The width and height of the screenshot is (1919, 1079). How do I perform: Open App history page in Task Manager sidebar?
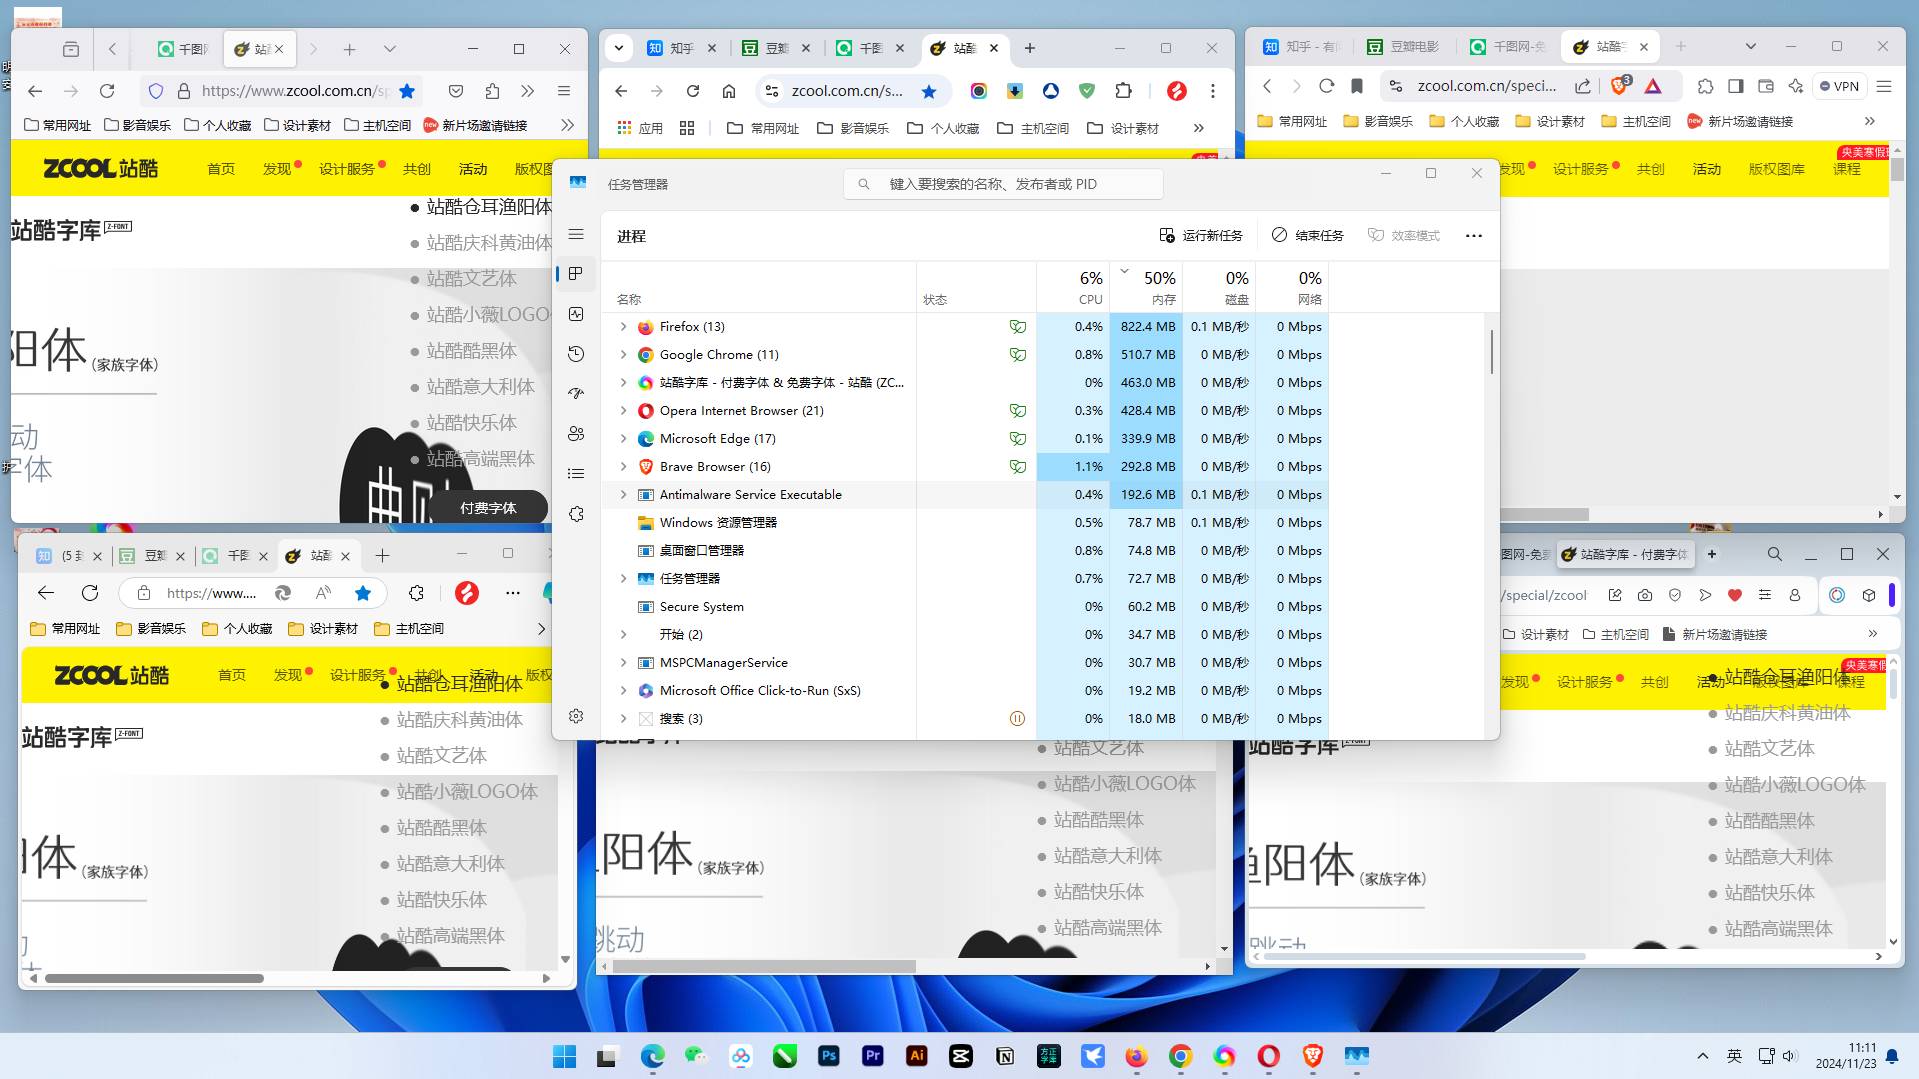point(576,354)
